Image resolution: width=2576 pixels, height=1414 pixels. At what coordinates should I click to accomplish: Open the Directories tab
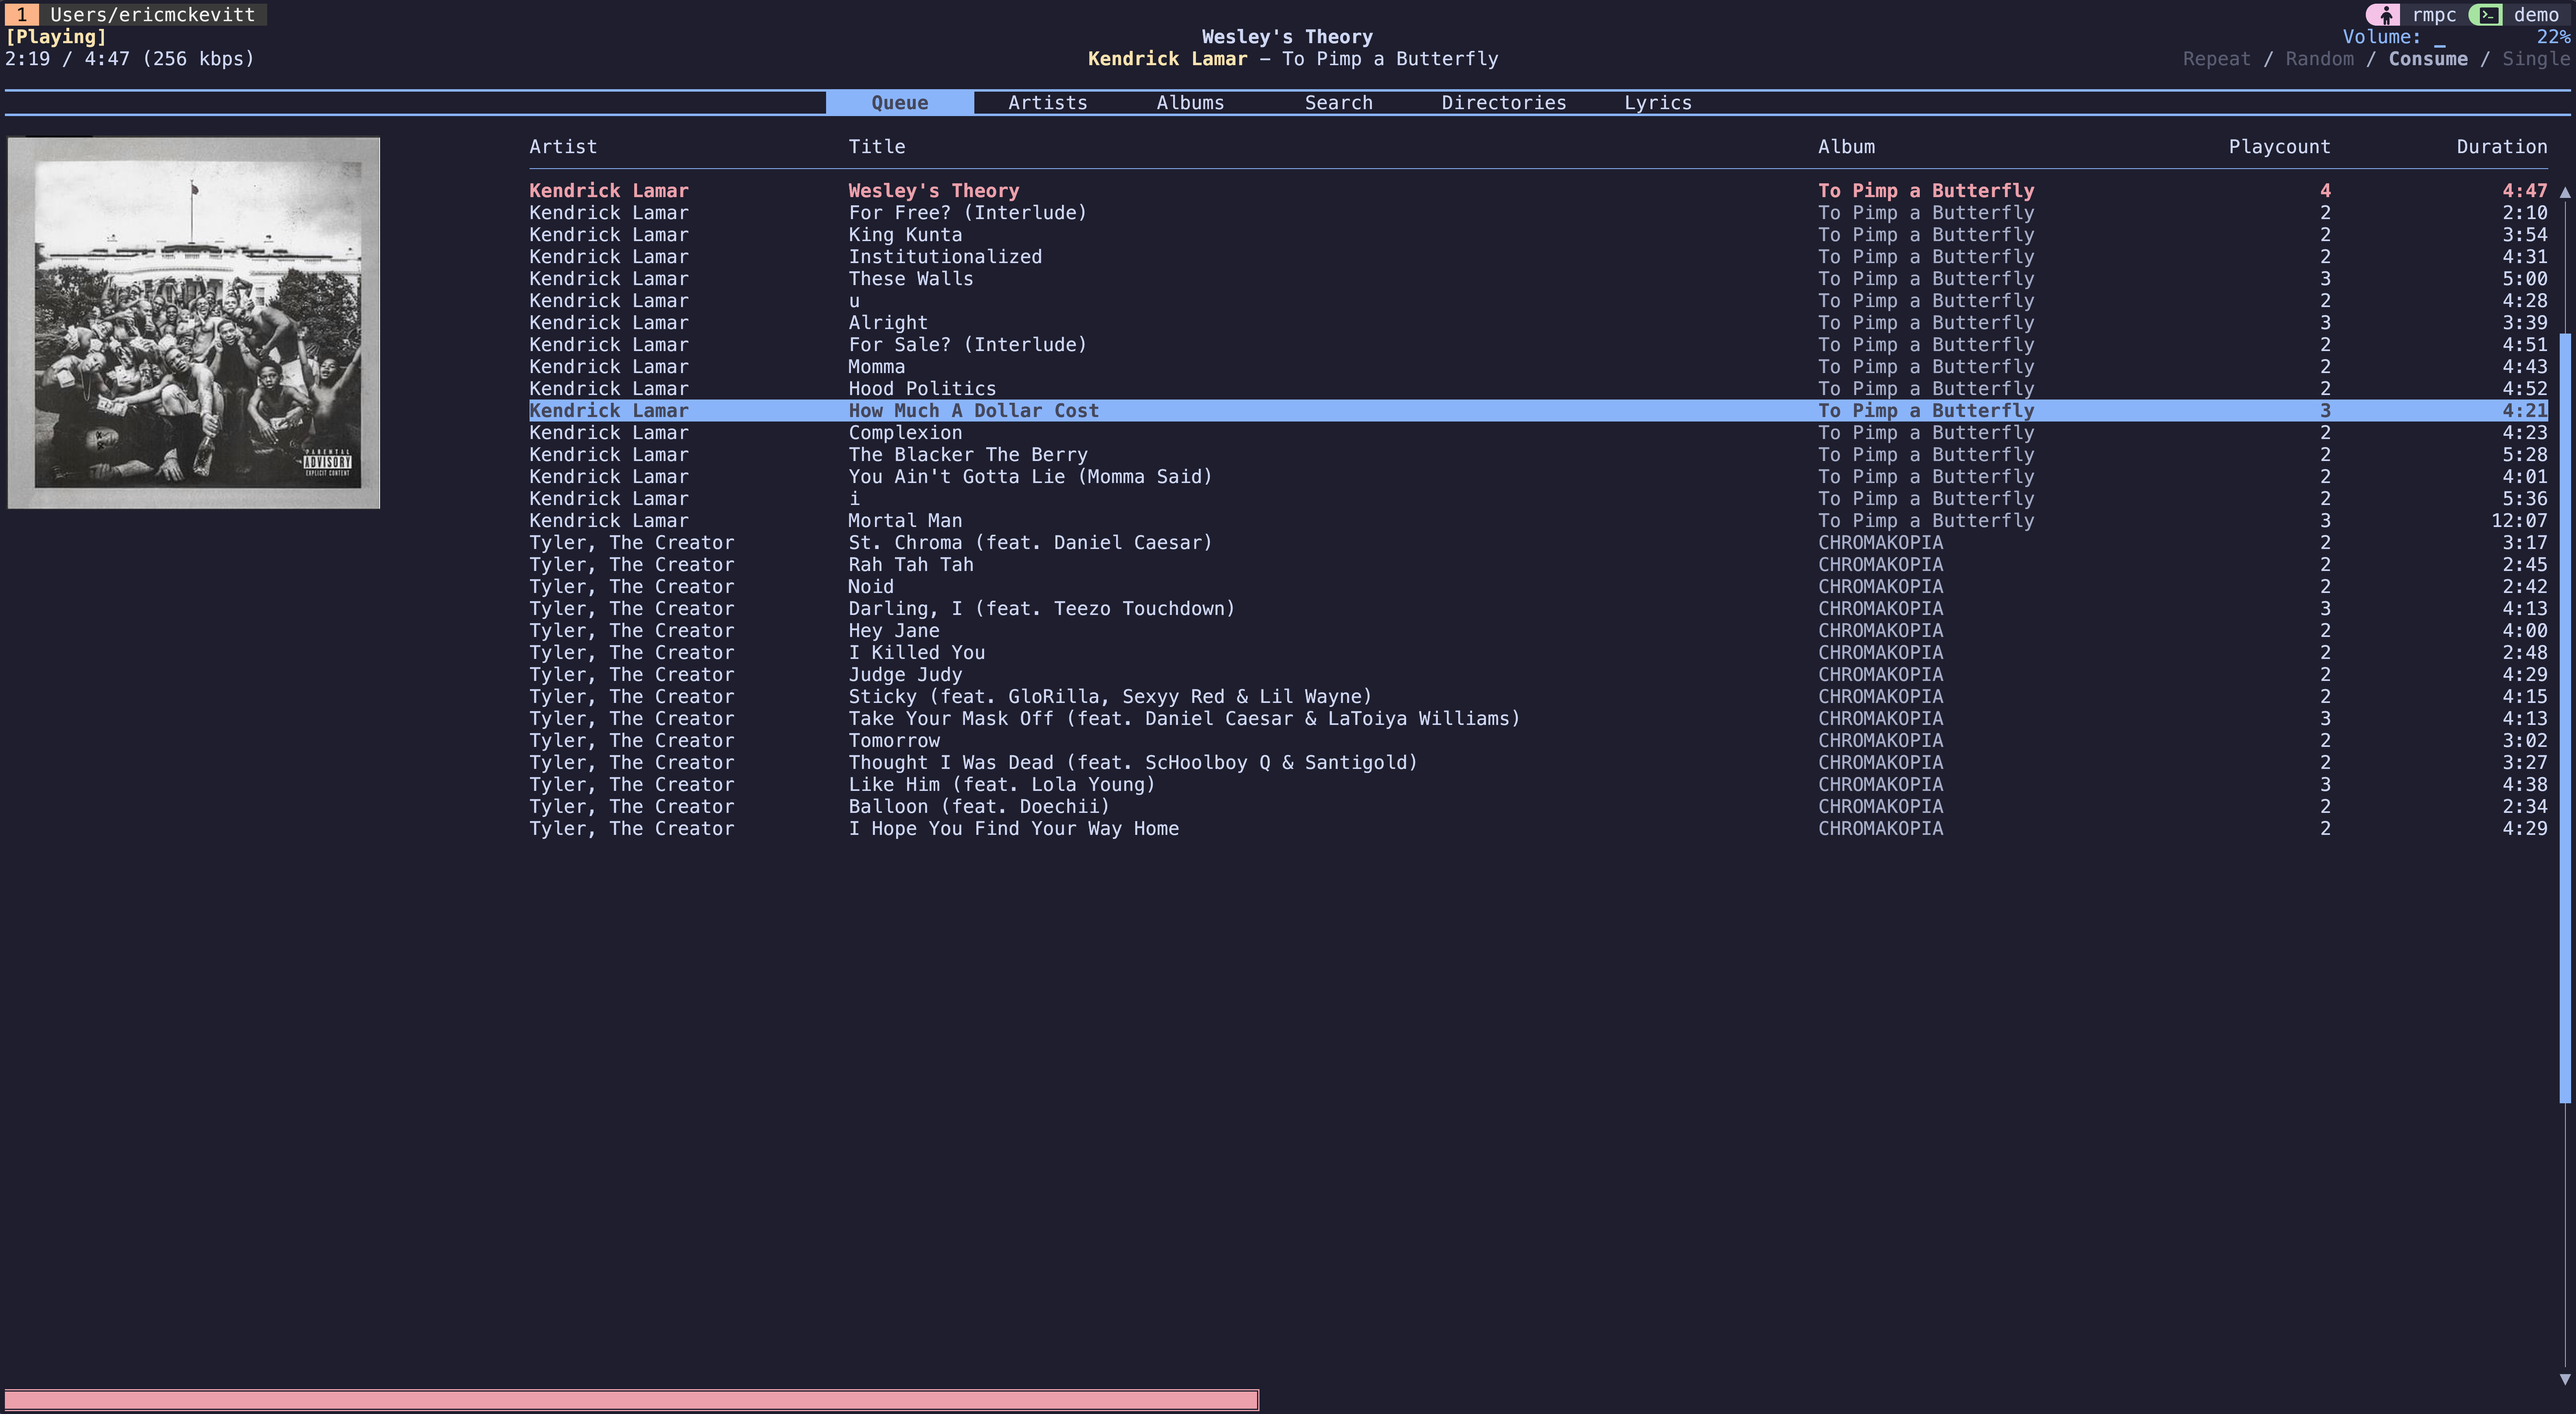point(1503,103)
